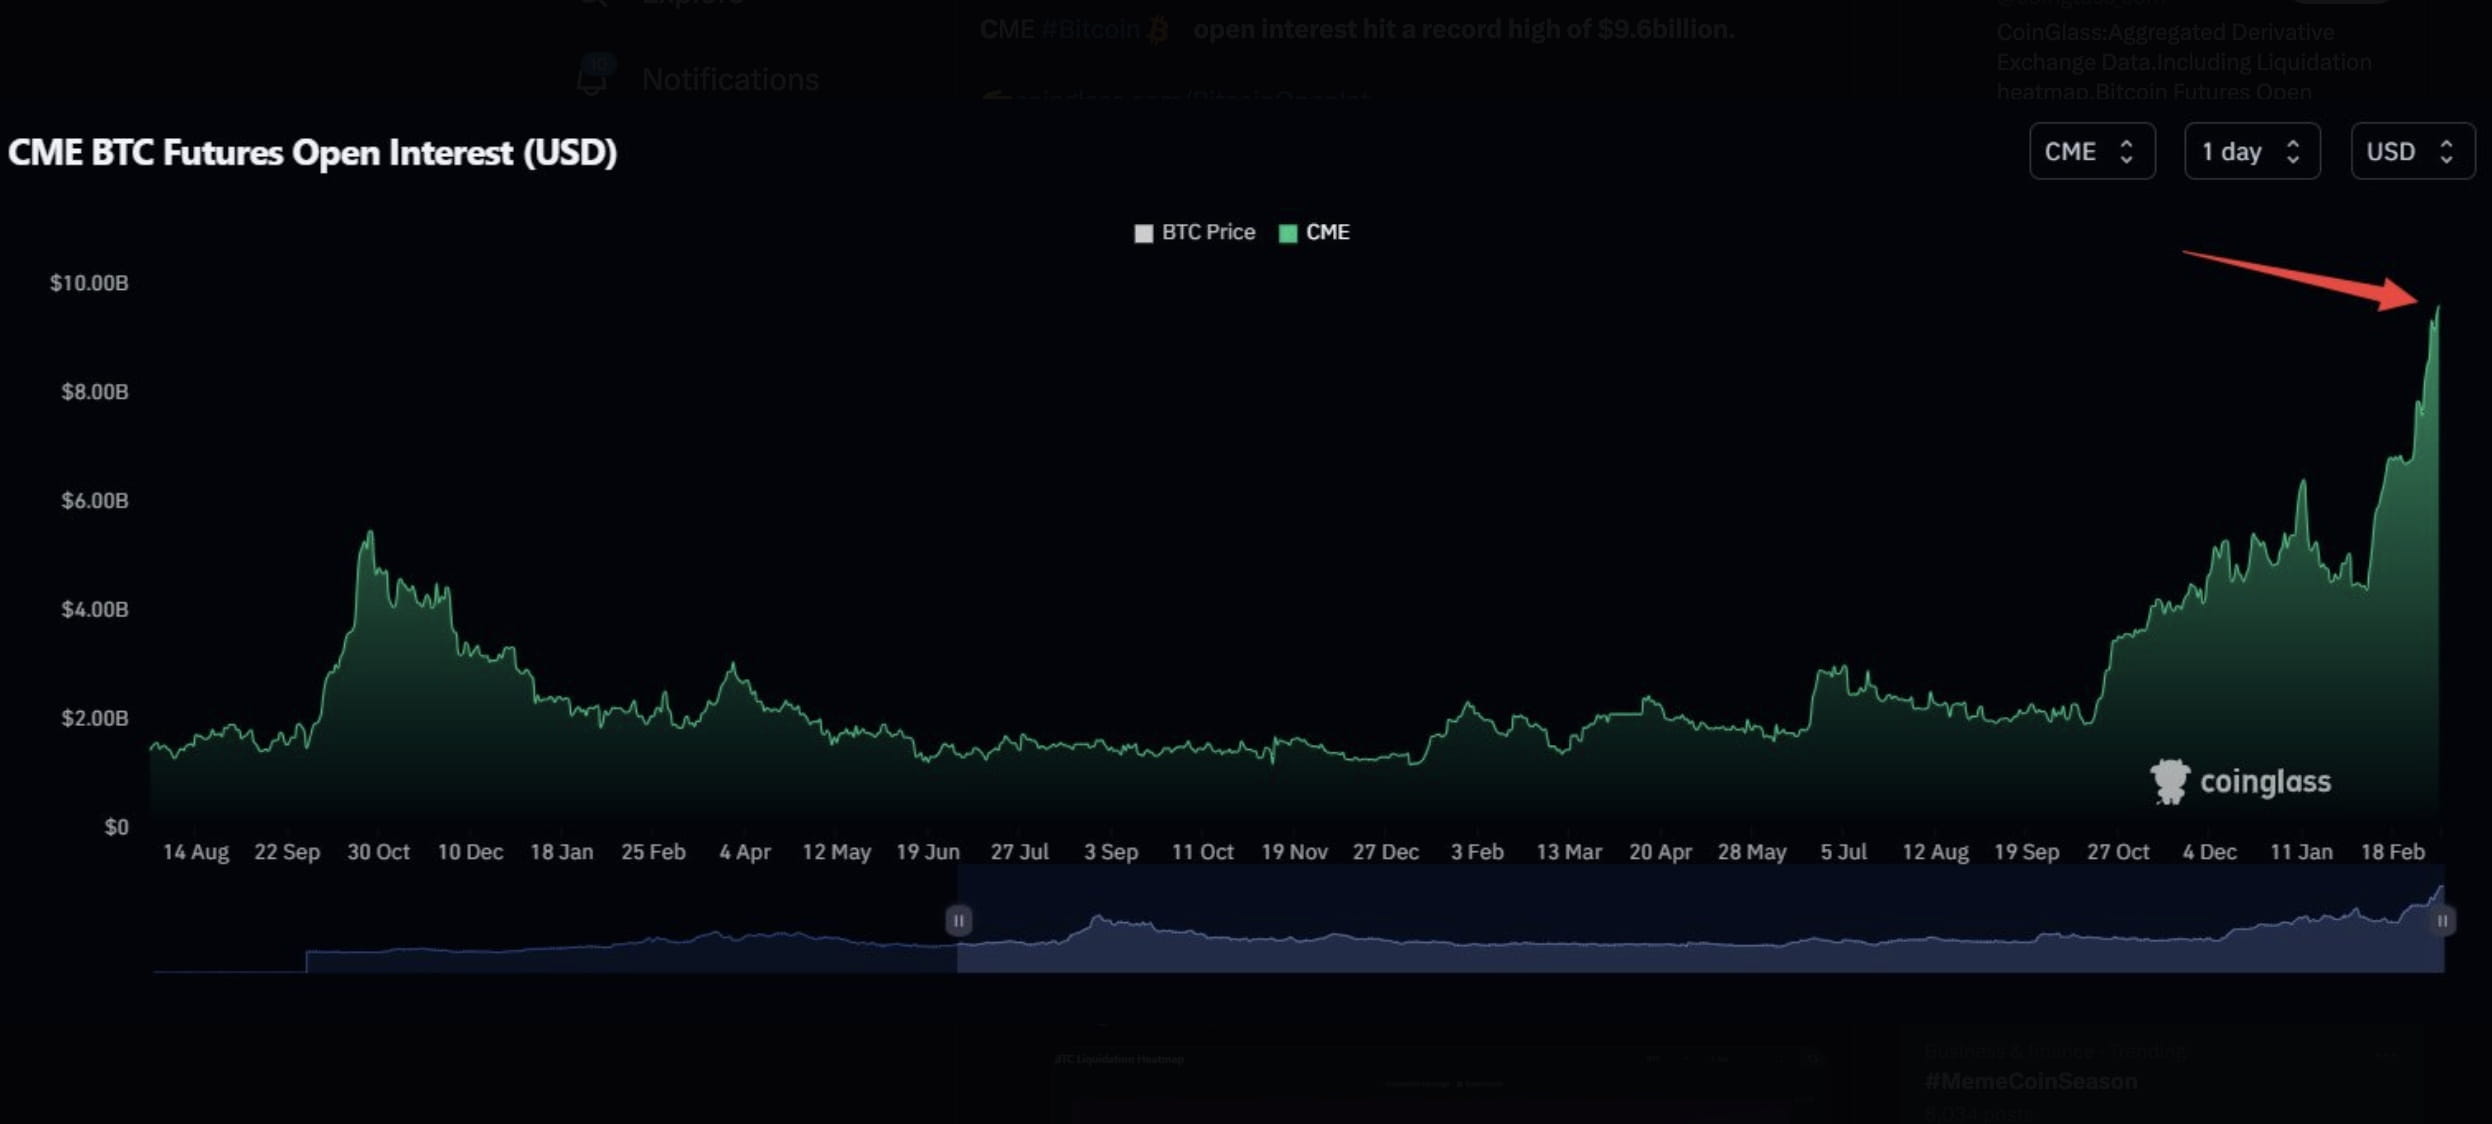Click the green CME legend swatch
Screen dimensions: 2492x1124
pyautogui.click(x=1288, y=233)
